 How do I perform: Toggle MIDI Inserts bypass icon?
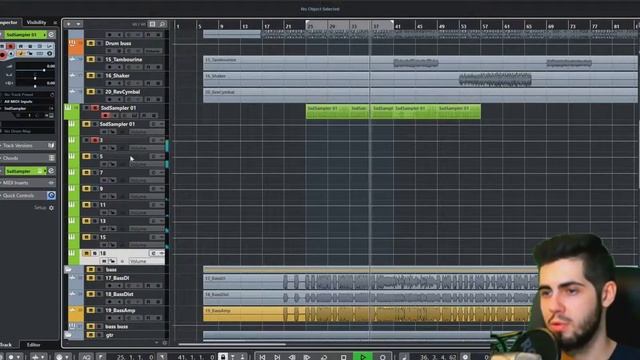(51, 183)
